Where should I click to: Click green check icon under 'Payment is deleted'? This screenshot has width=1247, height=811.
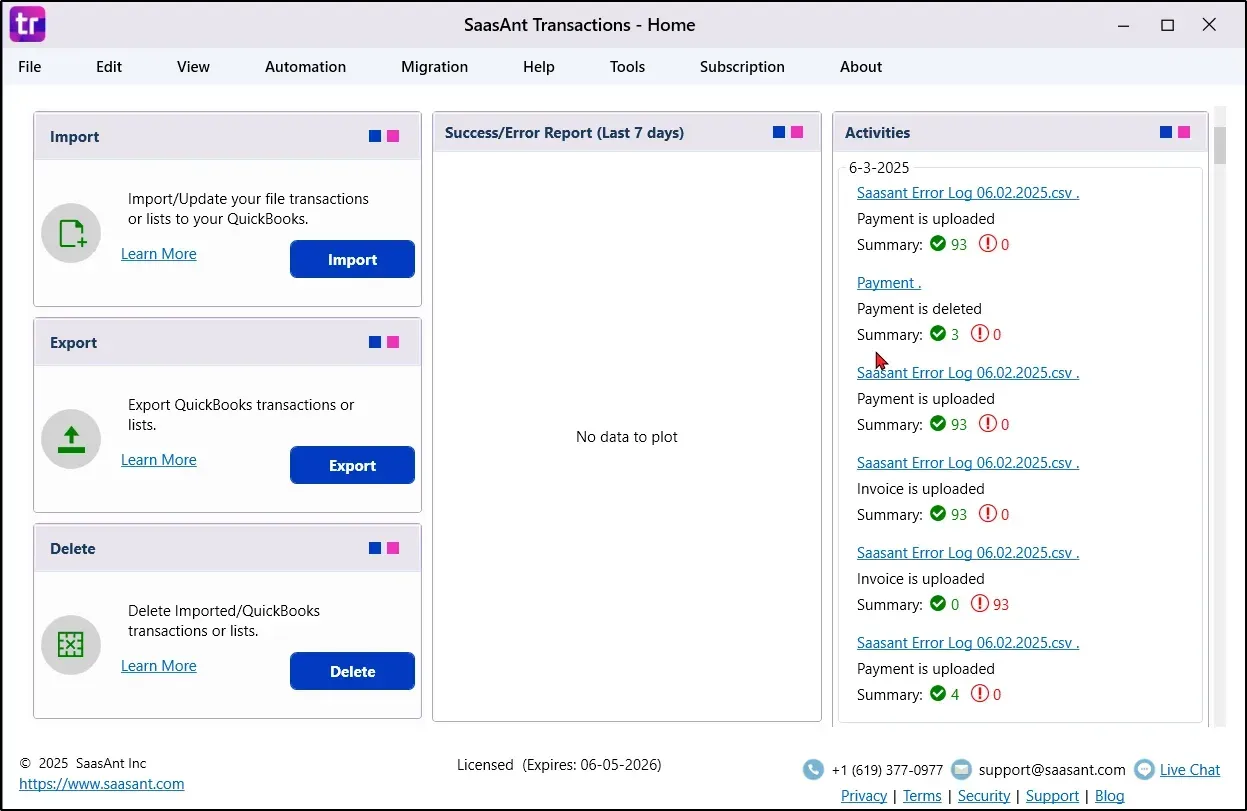[938, 334]
